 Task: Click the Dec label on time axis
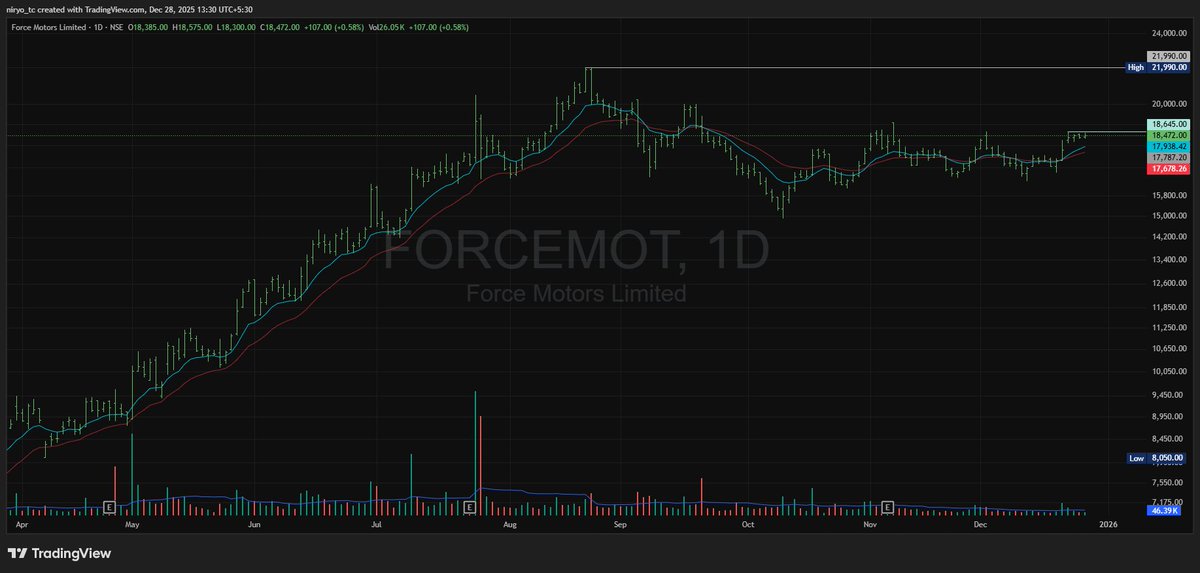(x=980, y=523)
